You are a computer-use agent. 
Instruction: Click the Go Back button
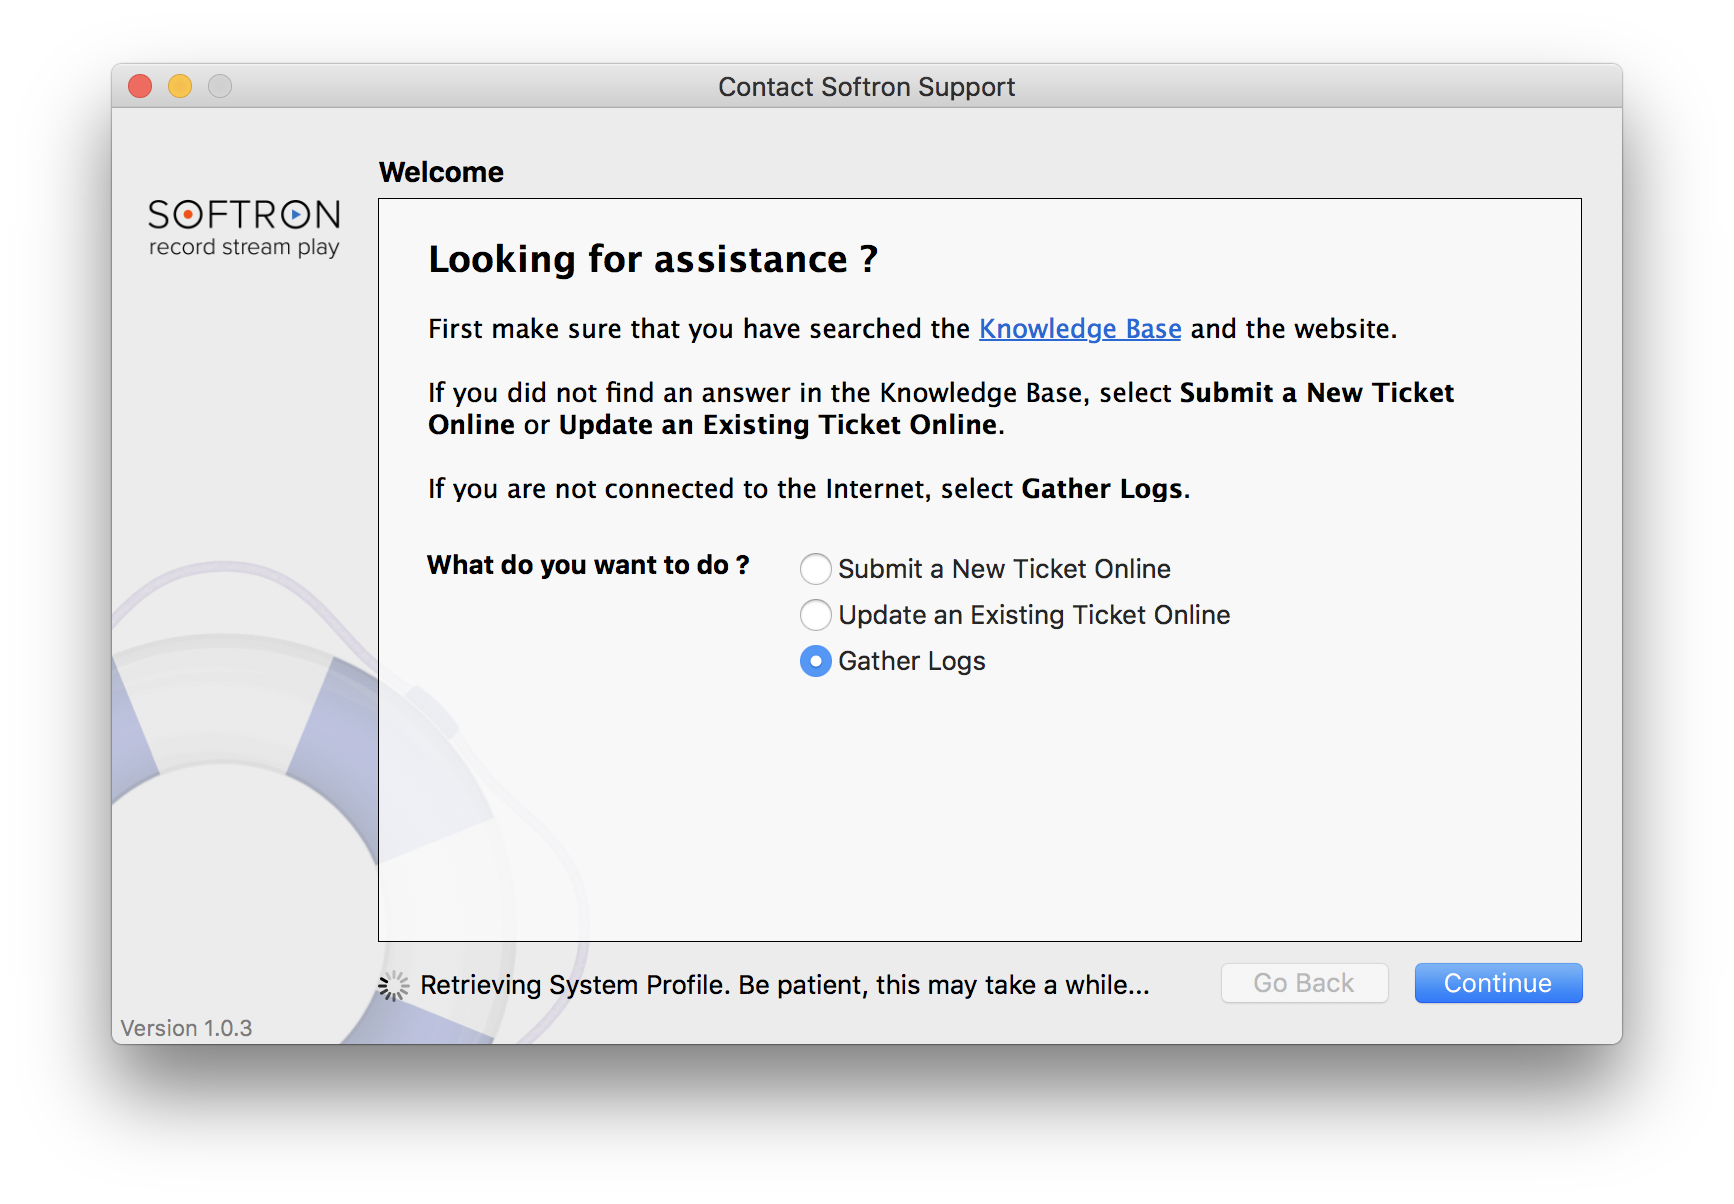1304,983
